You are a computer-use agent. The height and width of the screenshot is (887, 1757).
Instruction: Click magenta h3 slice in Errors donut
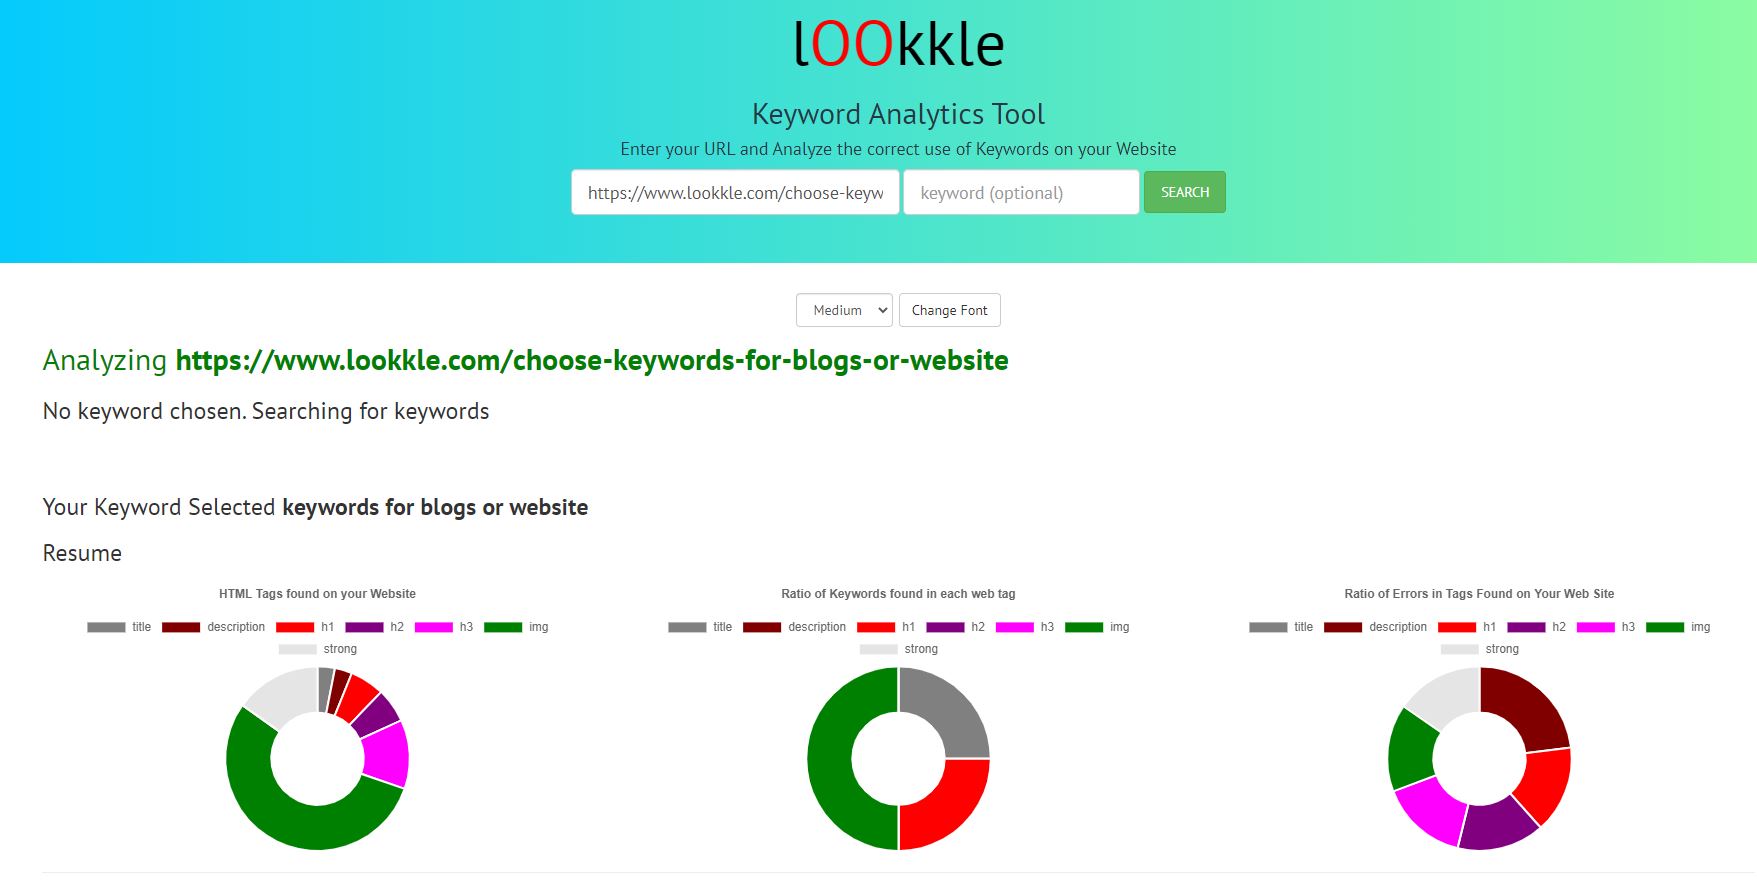(x=1430, y=809)
